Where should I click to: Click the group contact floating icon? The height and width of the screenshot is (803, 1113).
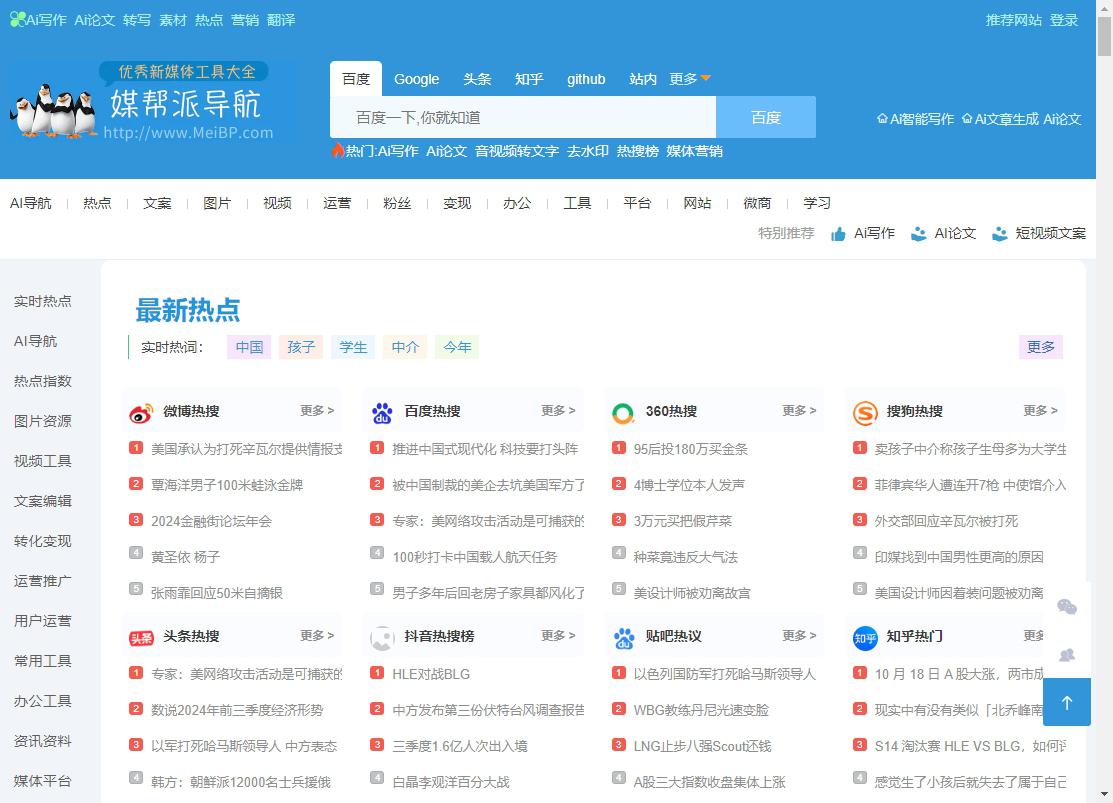coord(1067,655)
